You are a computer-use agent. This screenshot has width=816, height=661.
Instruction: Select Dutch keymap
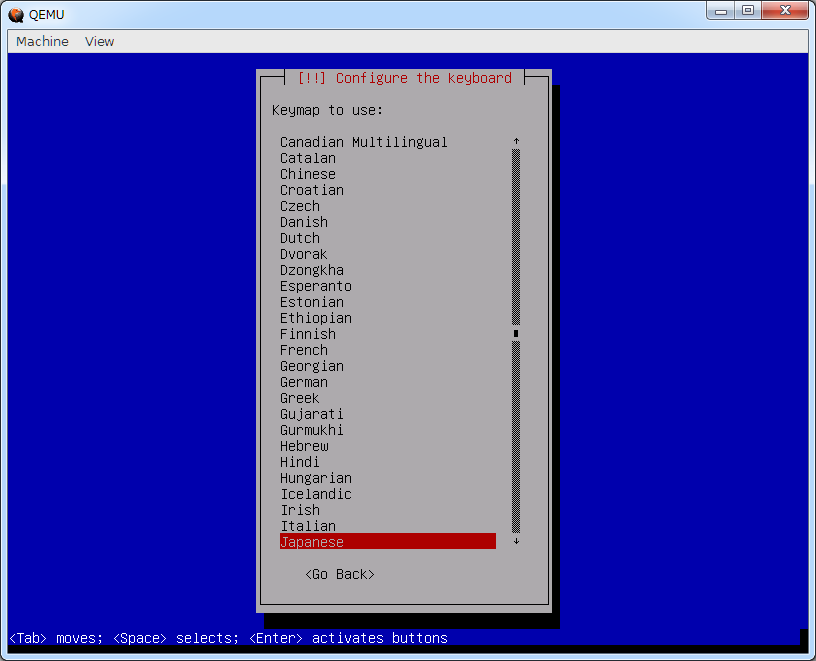point(388,238)
